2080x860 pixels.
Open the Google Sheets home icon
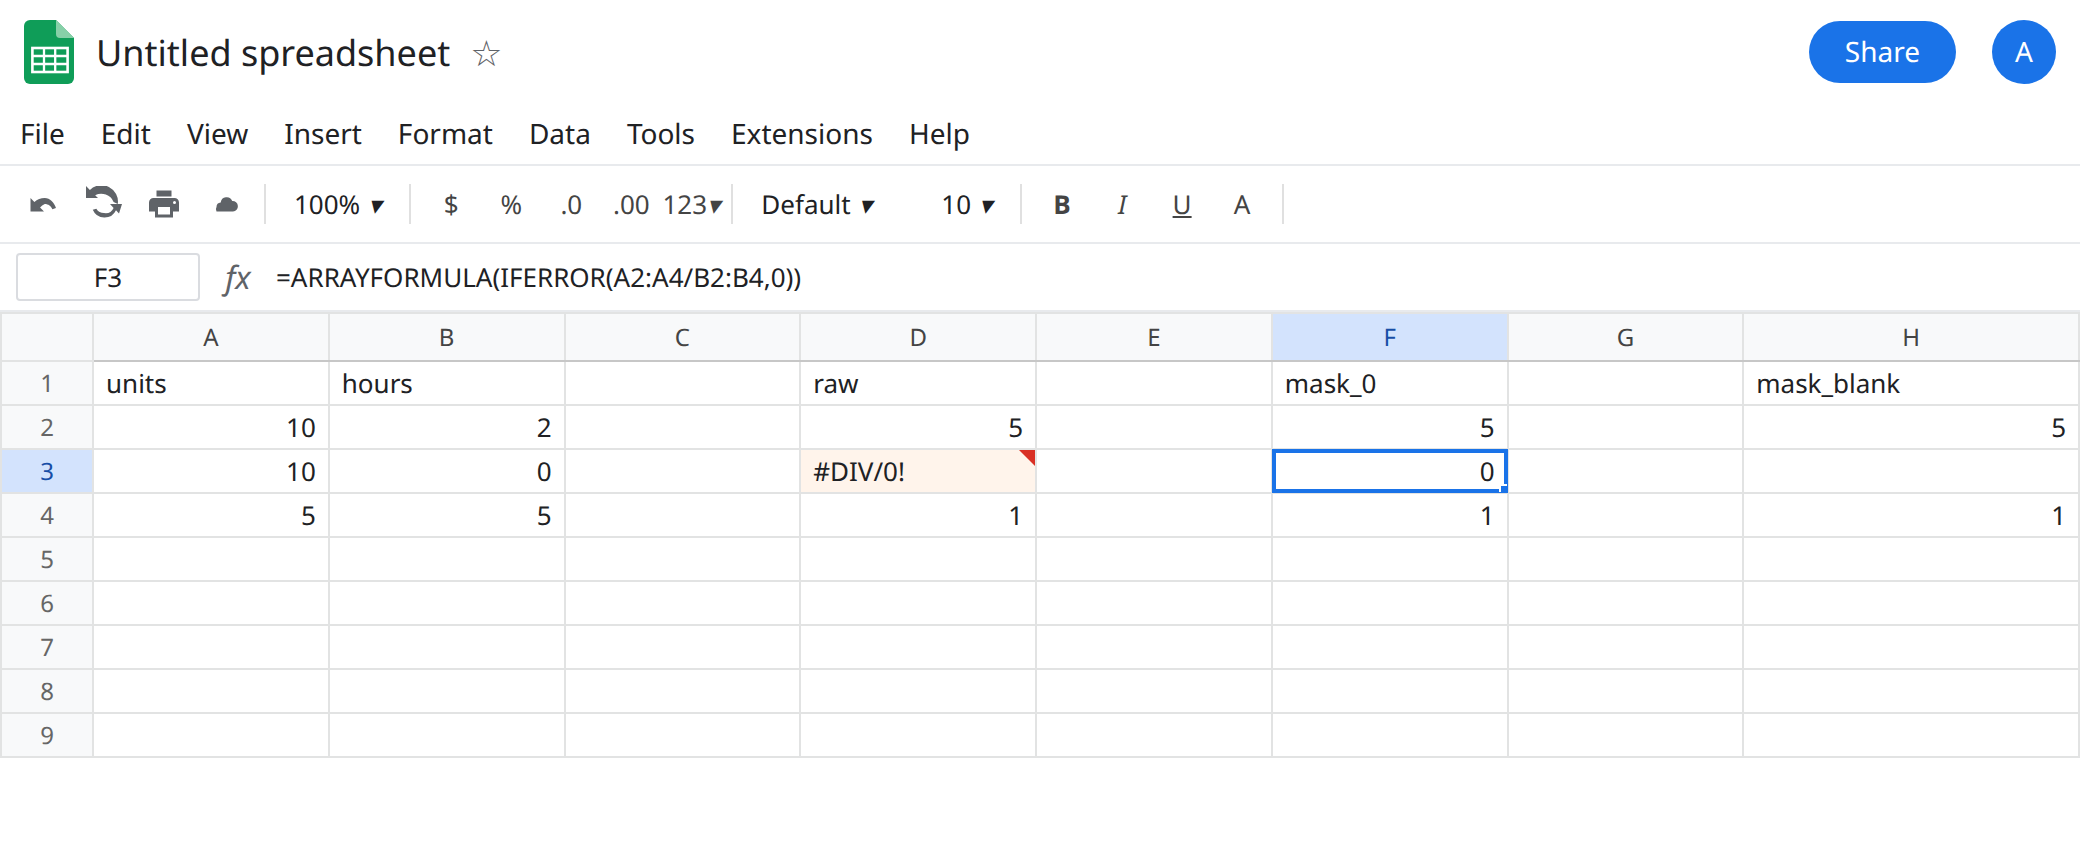49,52
